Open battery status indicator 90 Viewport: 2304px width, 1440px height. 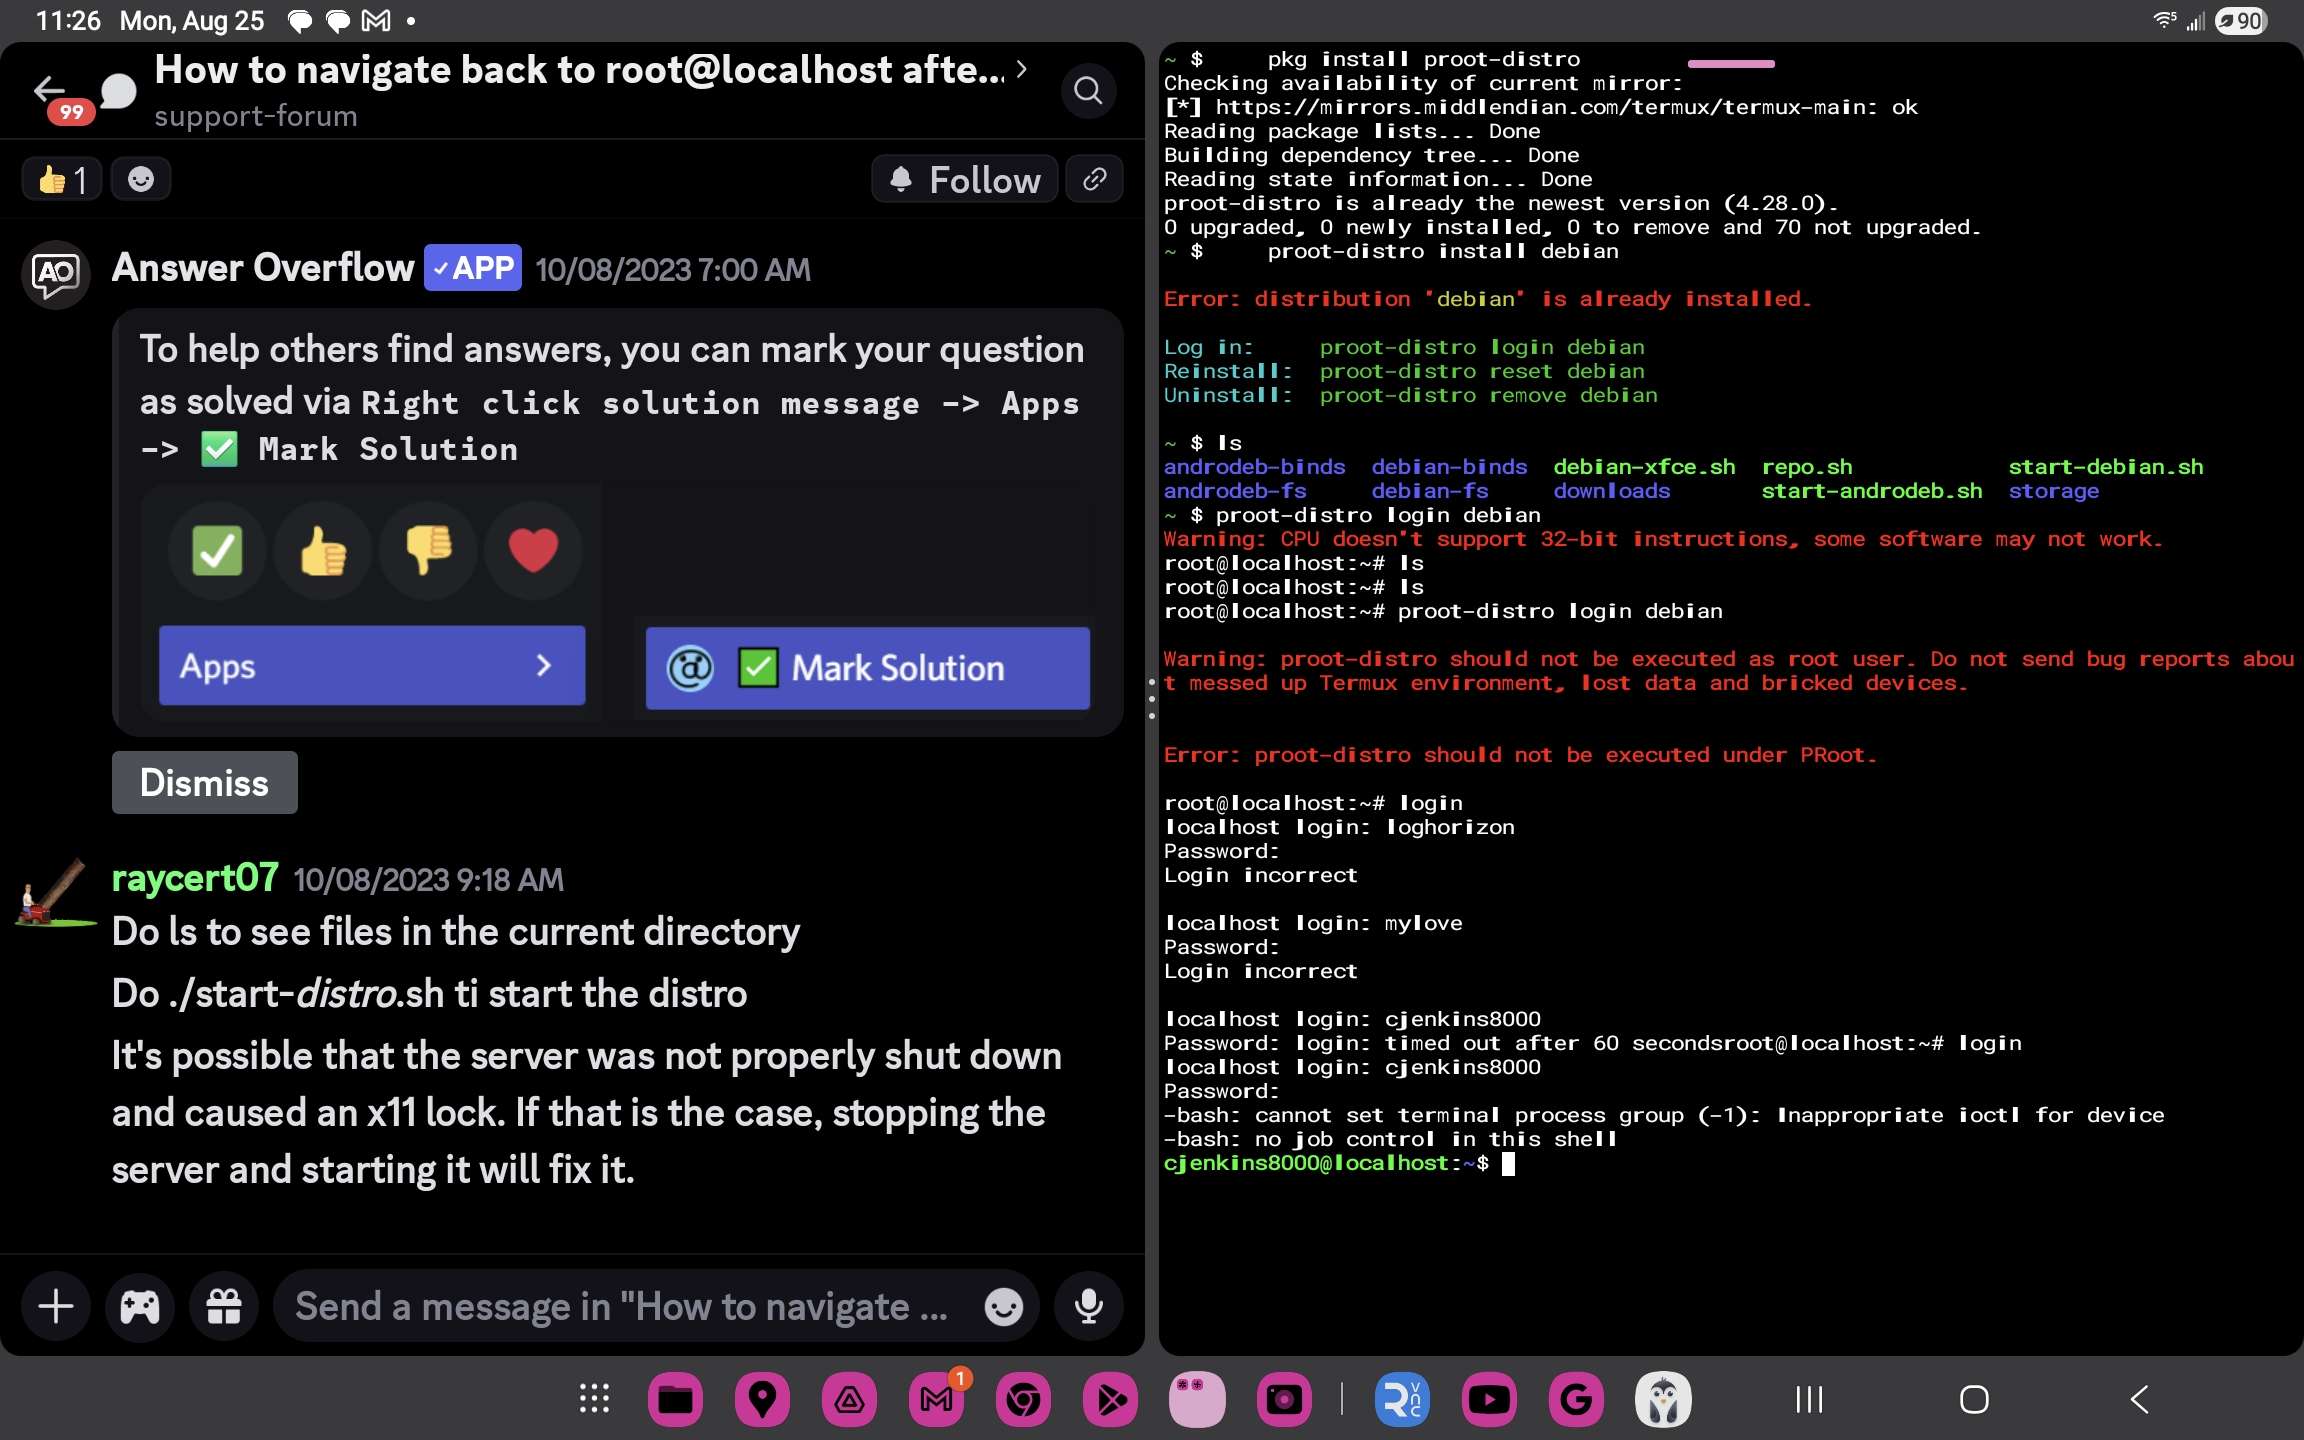[x=2242, y=20]
